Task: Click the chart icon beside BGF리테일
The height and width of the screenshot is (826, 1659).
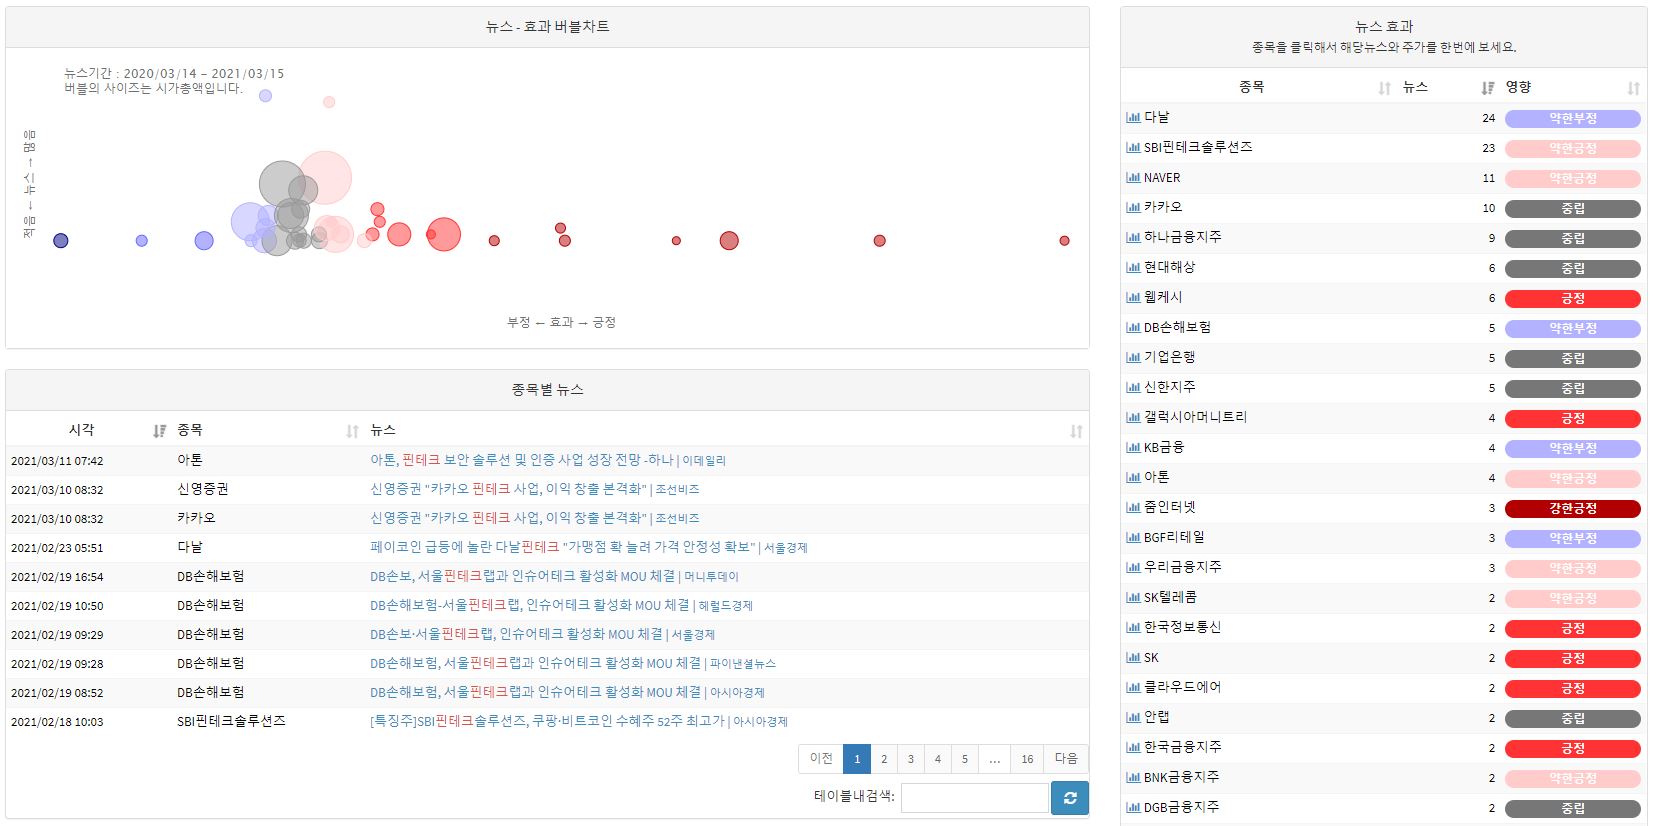Action: 1133,538
